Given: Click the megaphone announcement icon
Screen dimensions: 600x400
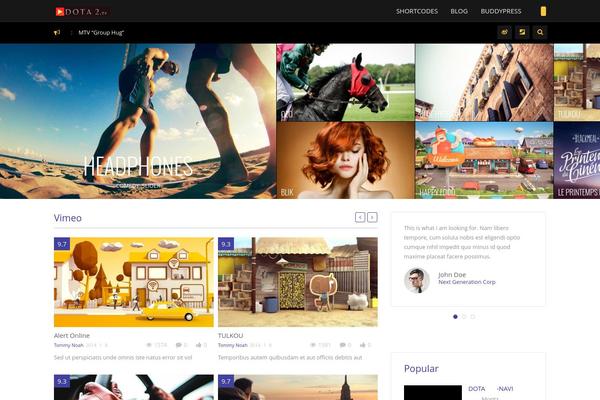Looking at the screenshot, I should [57, 33].
